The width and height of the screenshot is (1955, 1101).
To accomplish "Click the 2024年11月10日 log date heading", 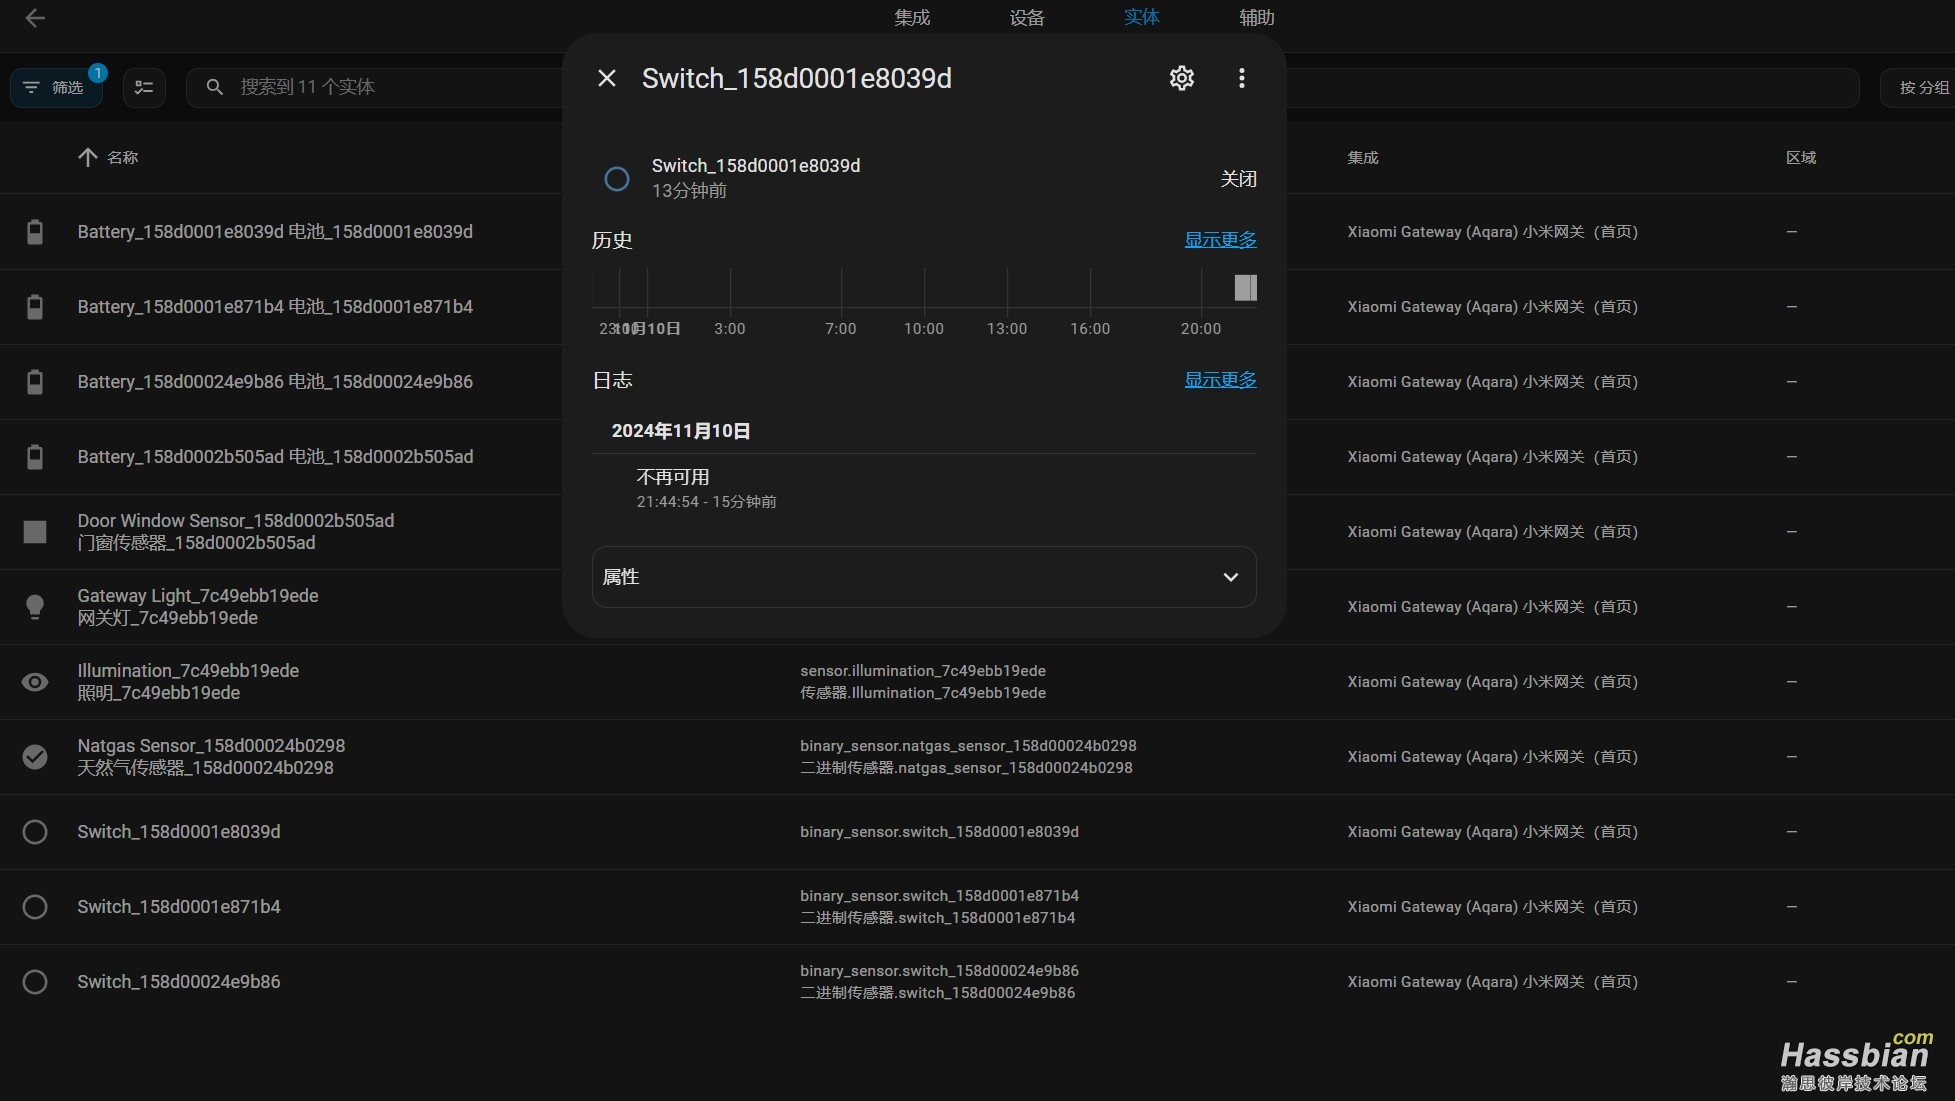I will point(681,431).
